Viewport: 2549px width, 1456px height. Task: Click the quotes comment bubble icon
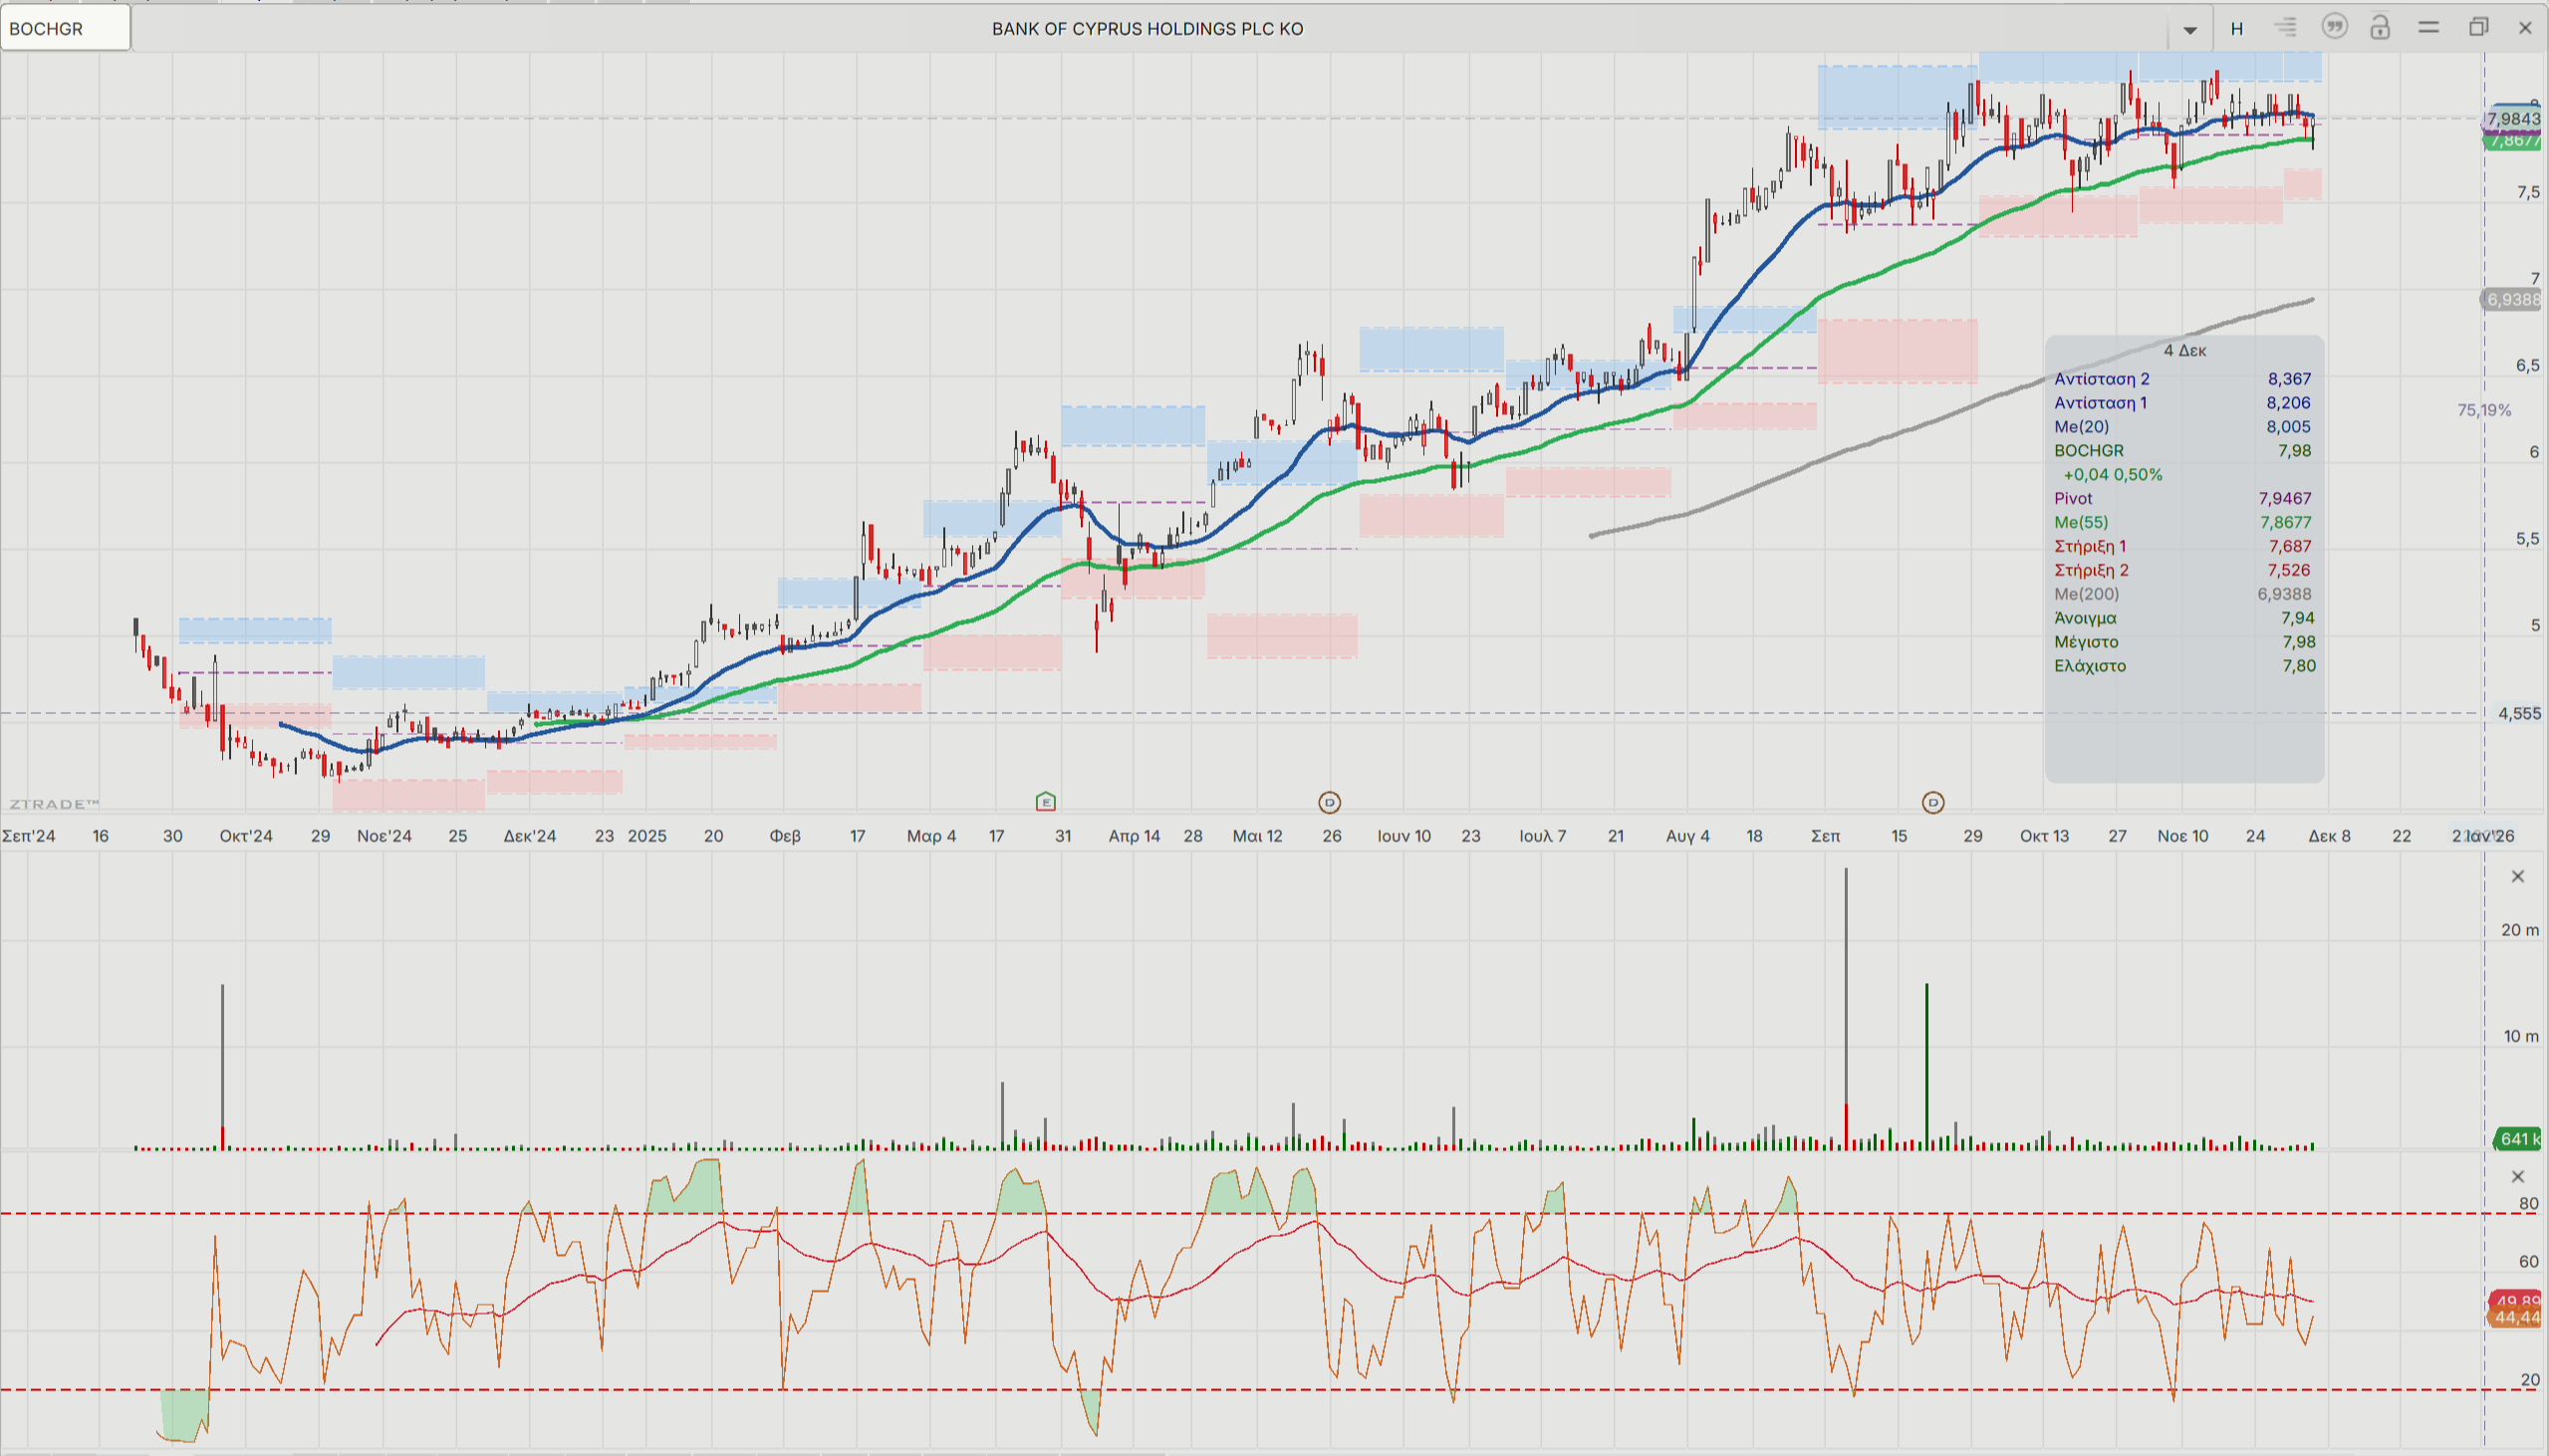tap(2334, 27)
